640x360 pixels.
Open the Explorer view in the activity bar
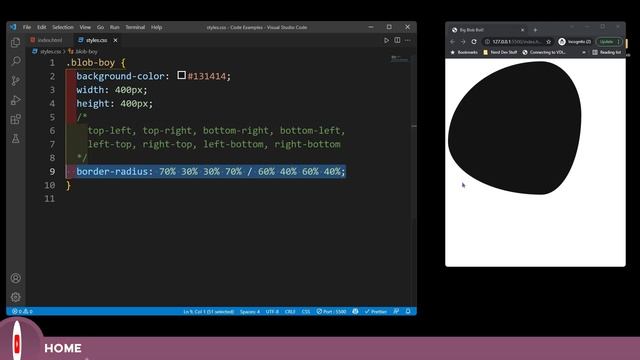click(x=16, y=42)
